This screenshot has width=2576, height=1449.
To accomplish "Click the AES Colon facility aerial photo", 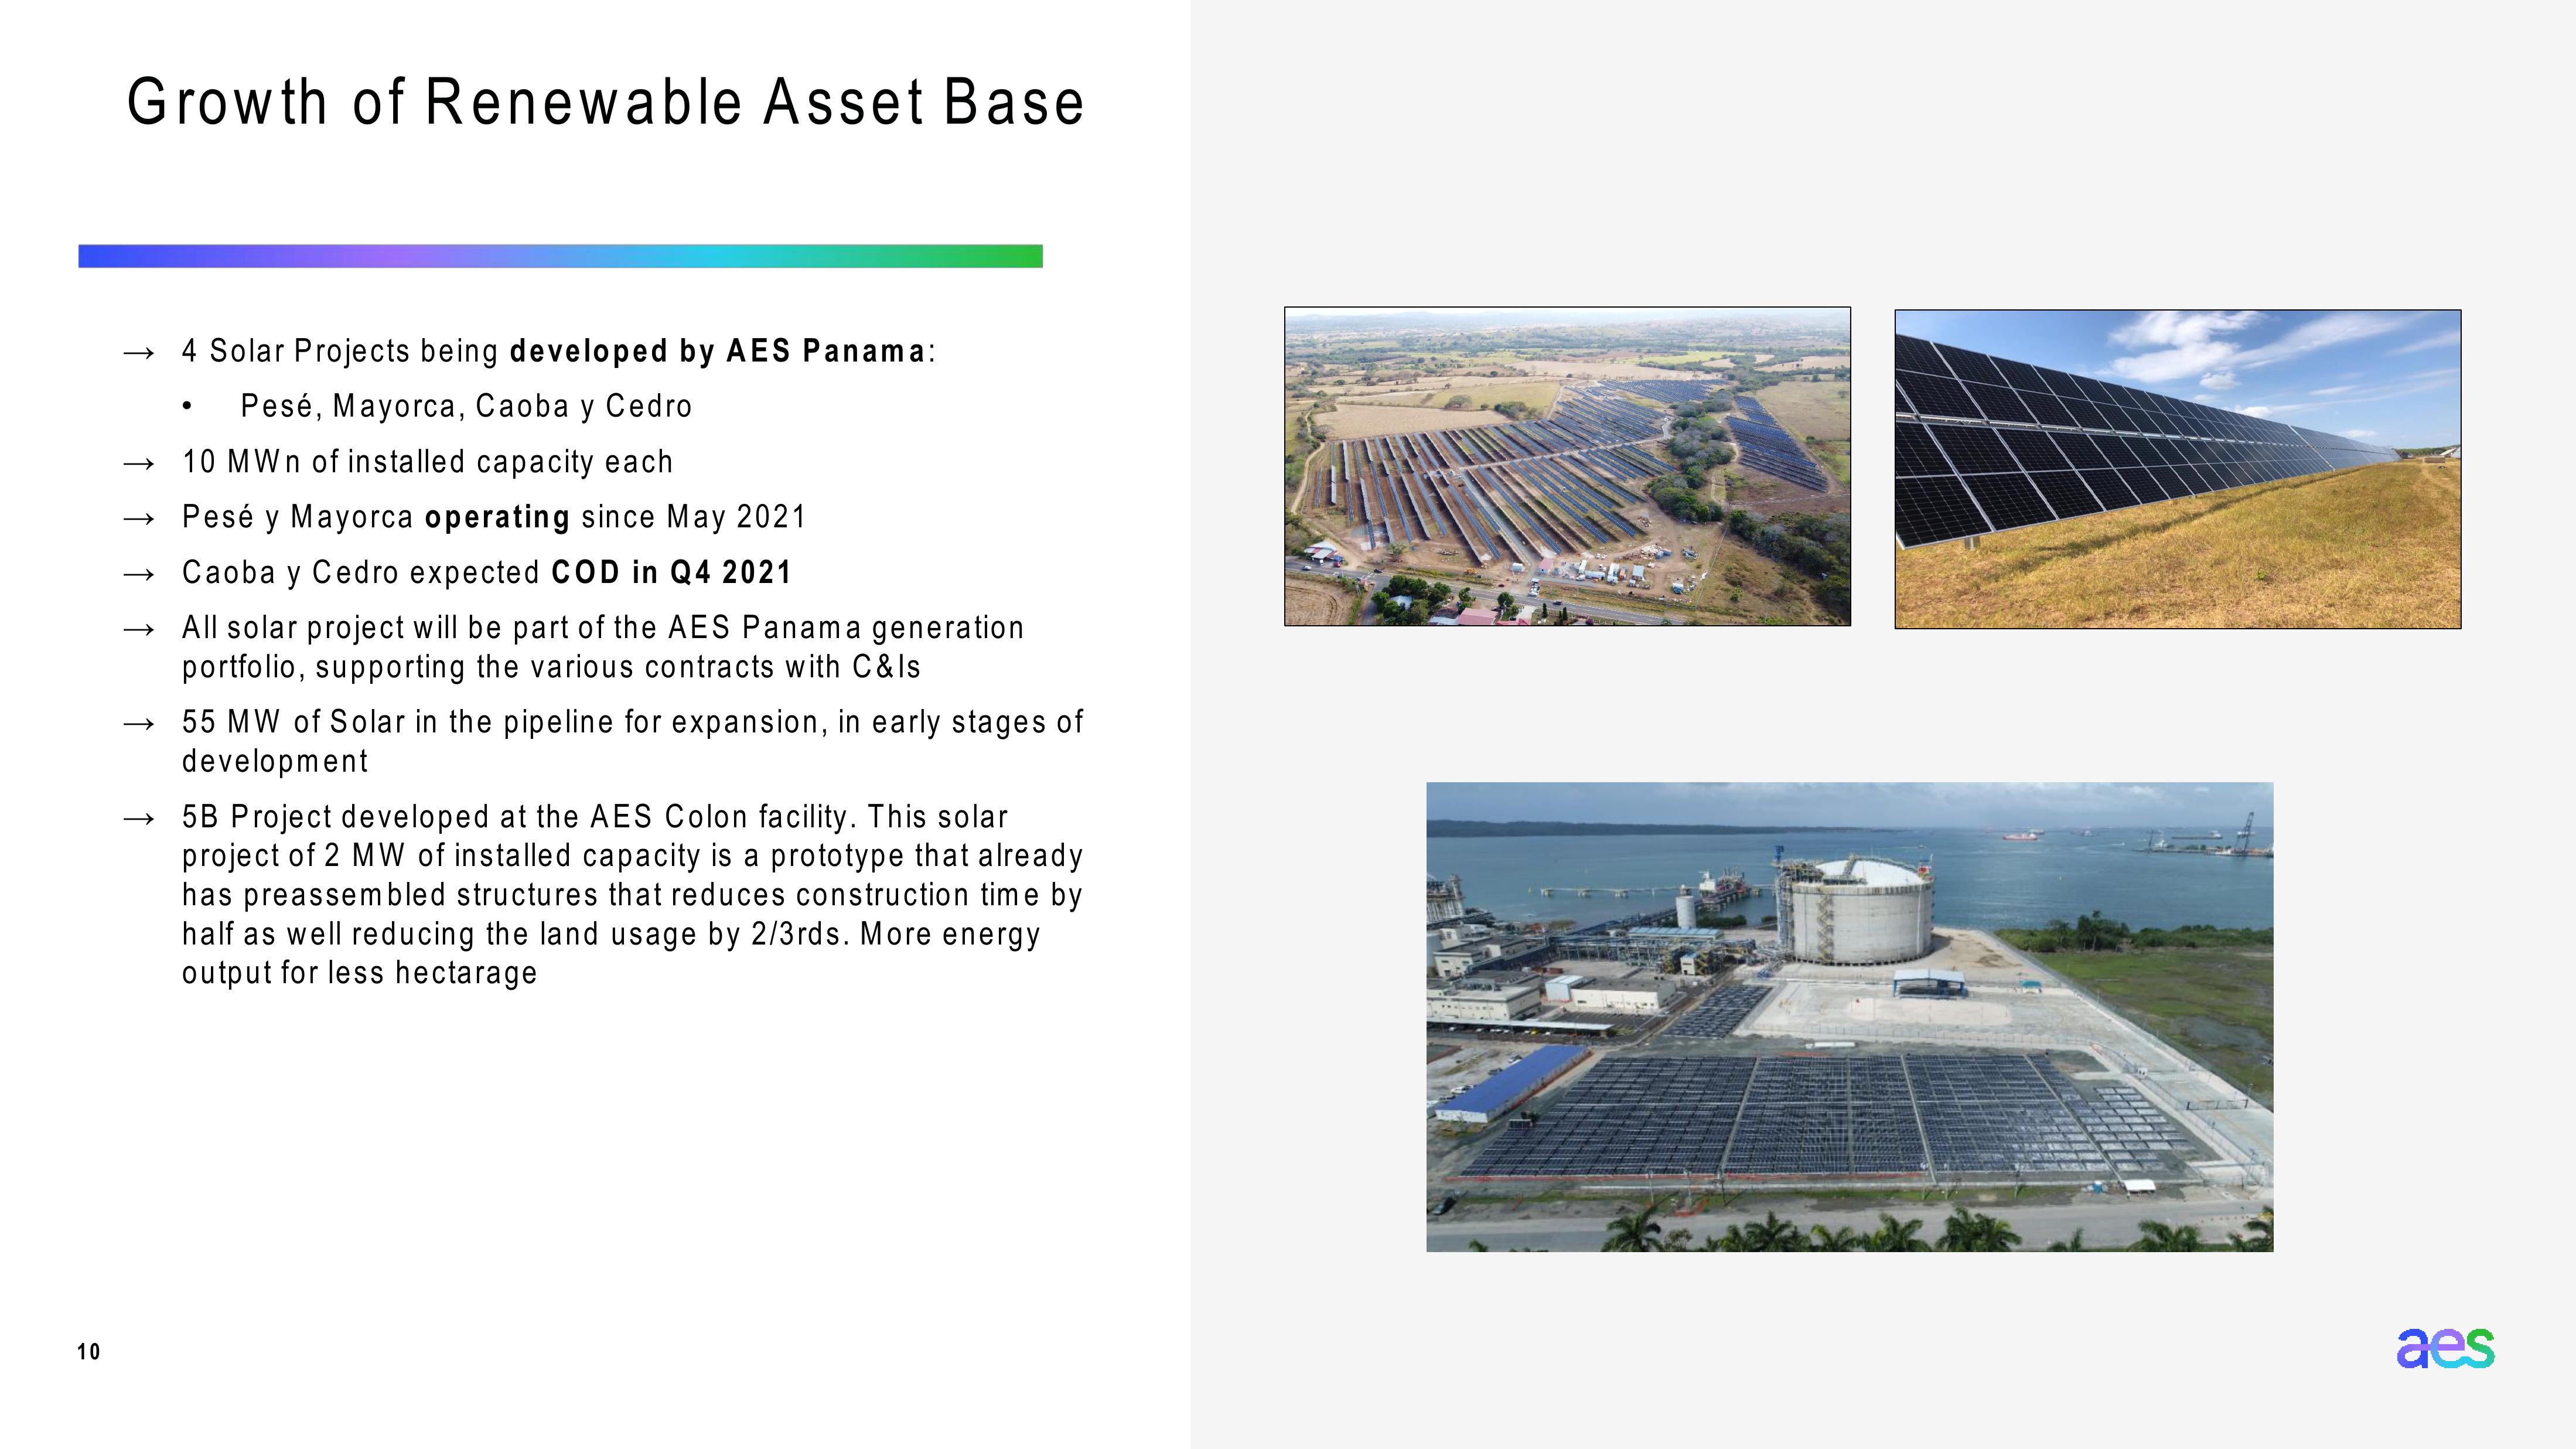I will pos(1850,1017).
